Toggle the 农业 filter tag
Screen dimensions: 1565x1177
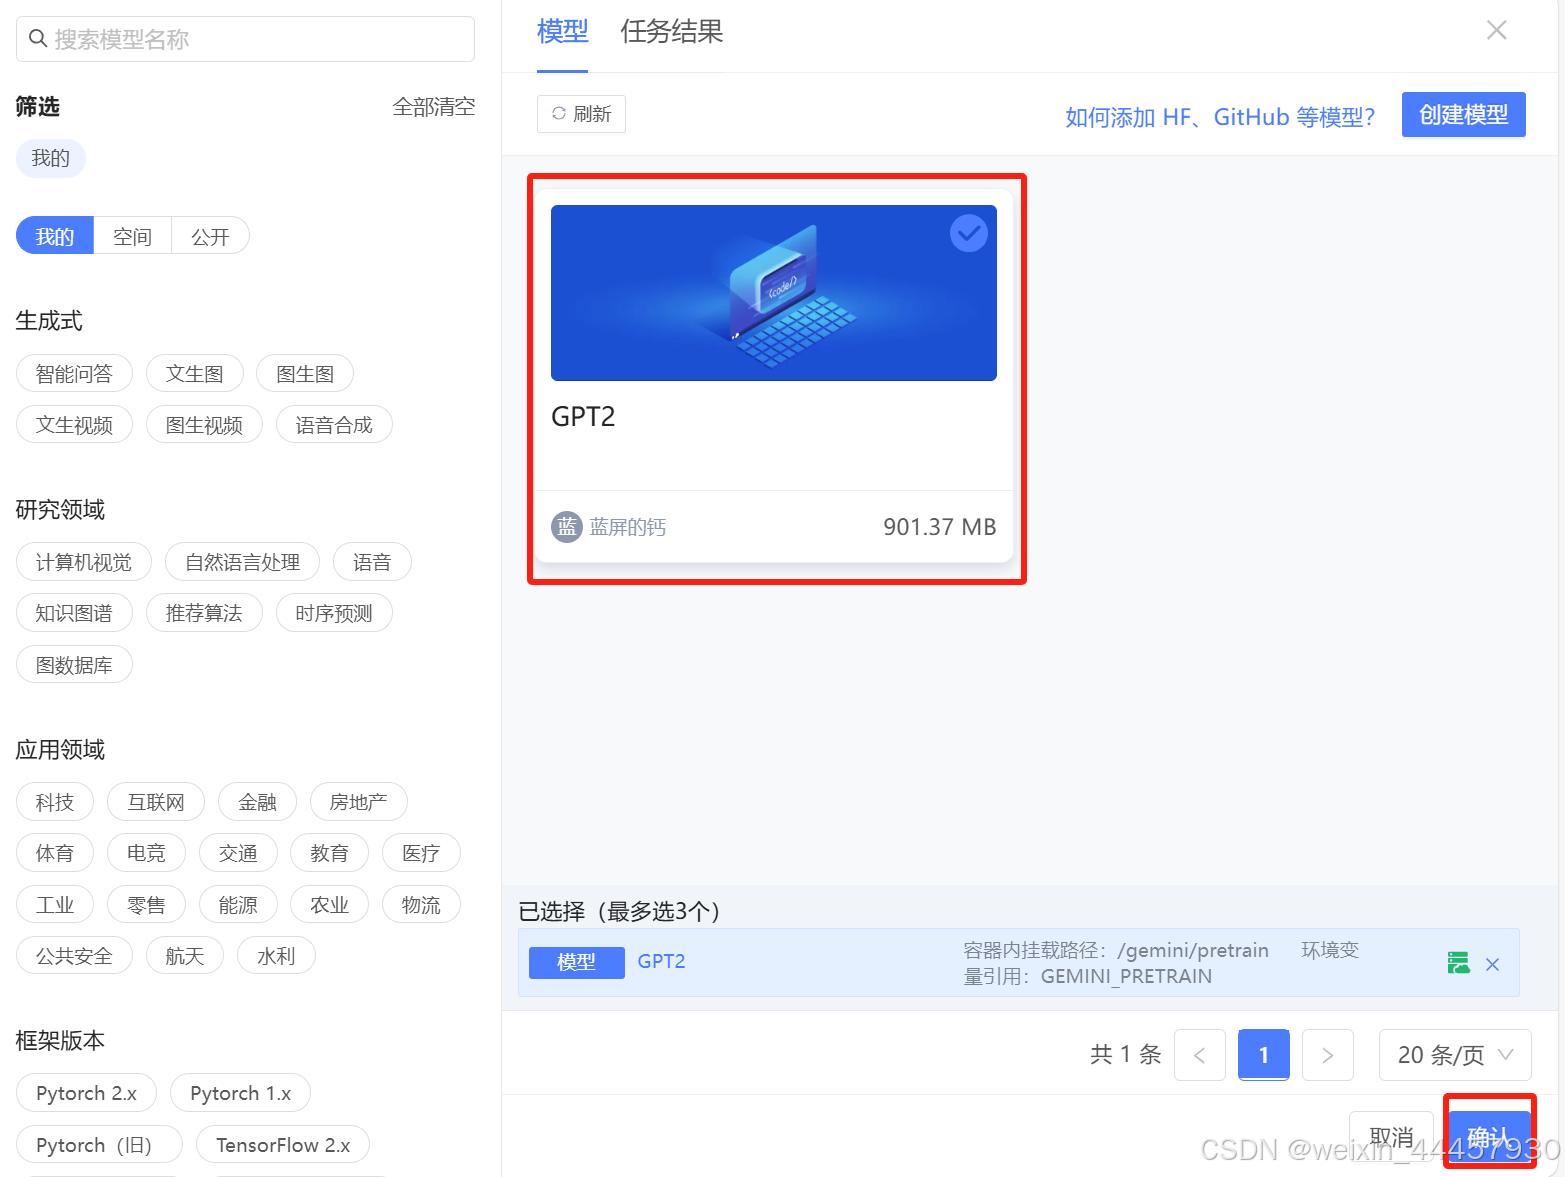(330, 904)
